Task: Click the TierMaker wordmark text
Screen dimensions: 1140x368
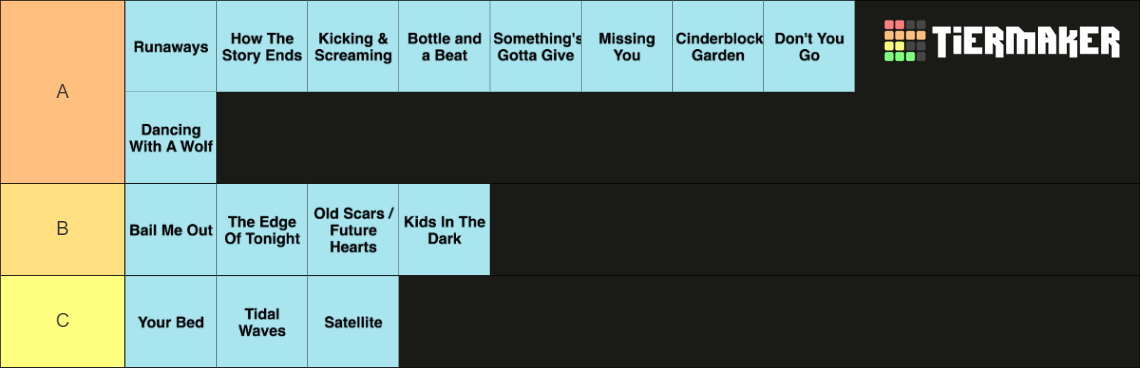Action: (x=1026, y=42)
